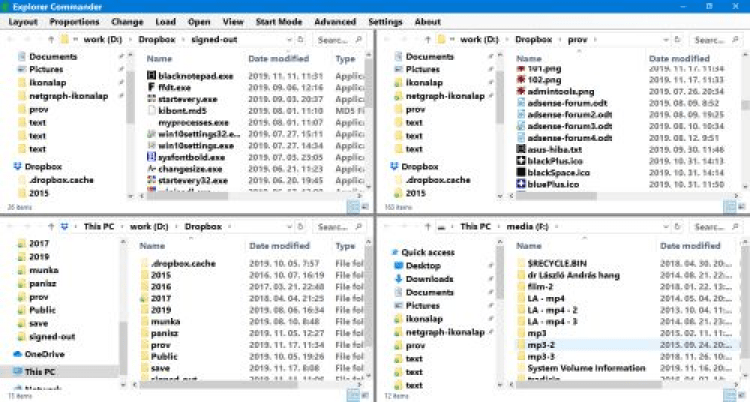Switch signed-out pane to details view
The width and height of the screenshot is (750, 402).
353,207
